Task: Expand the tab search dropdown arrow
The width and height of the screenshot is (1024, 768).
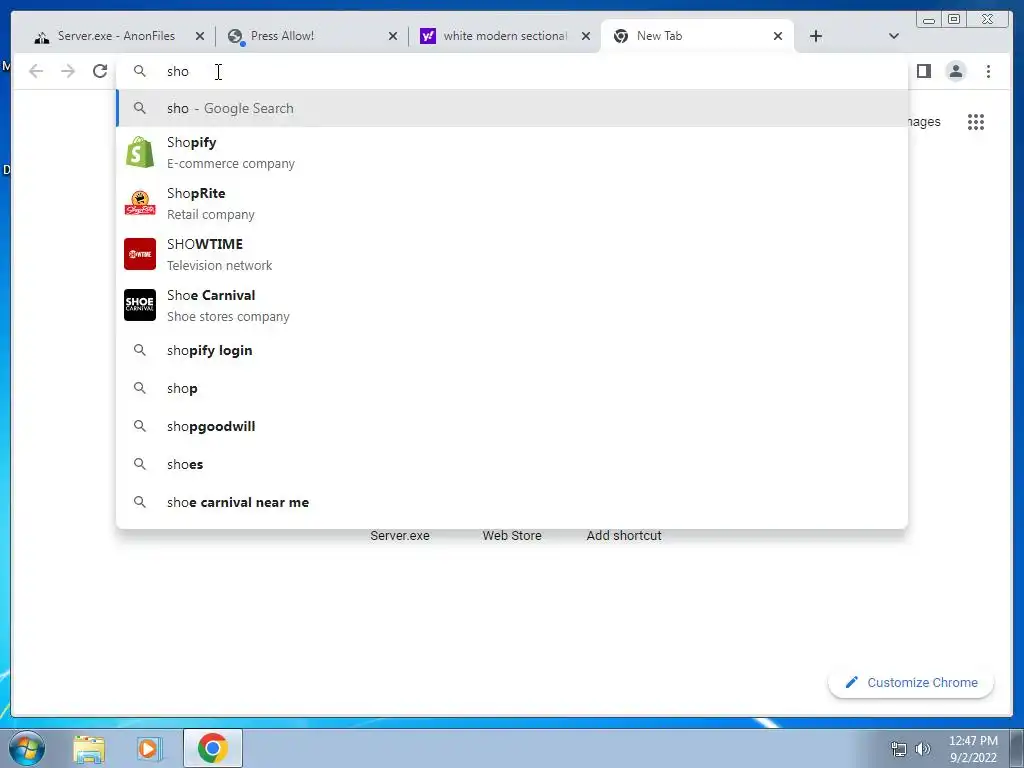Action: coord(893,36)
